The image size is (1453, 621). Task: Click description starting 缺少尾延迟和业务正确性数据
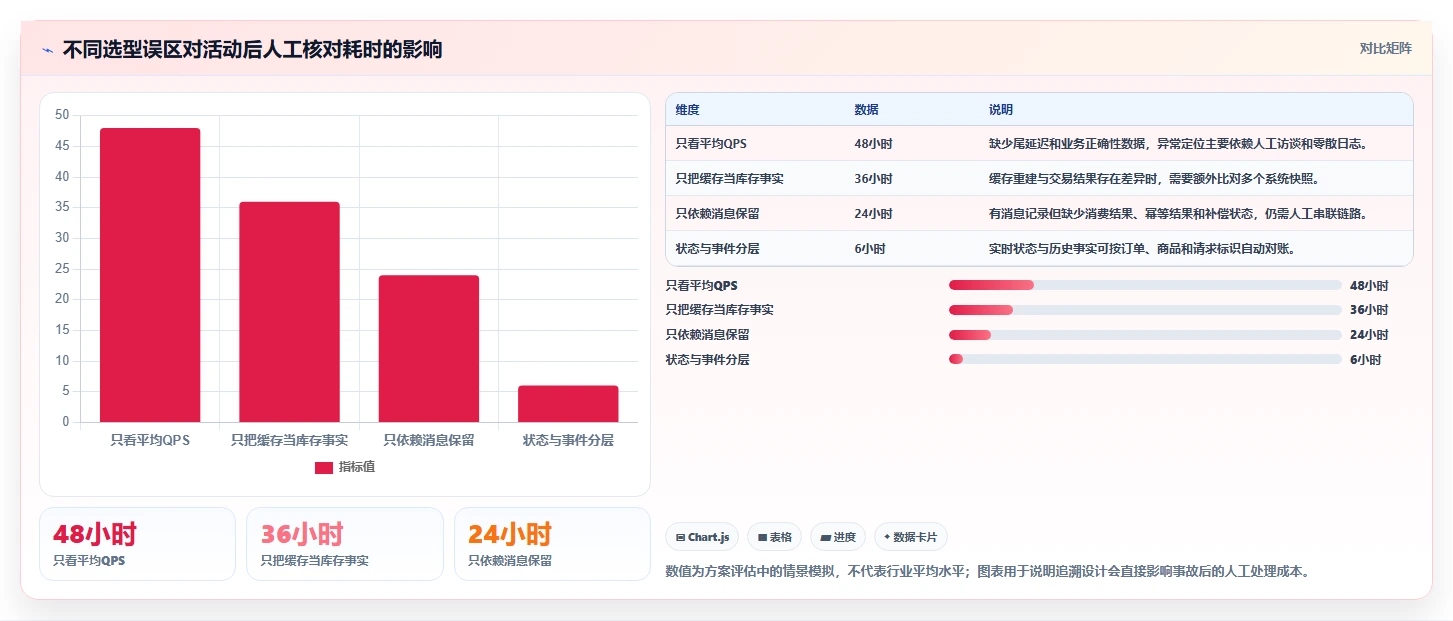[1178, 144]
